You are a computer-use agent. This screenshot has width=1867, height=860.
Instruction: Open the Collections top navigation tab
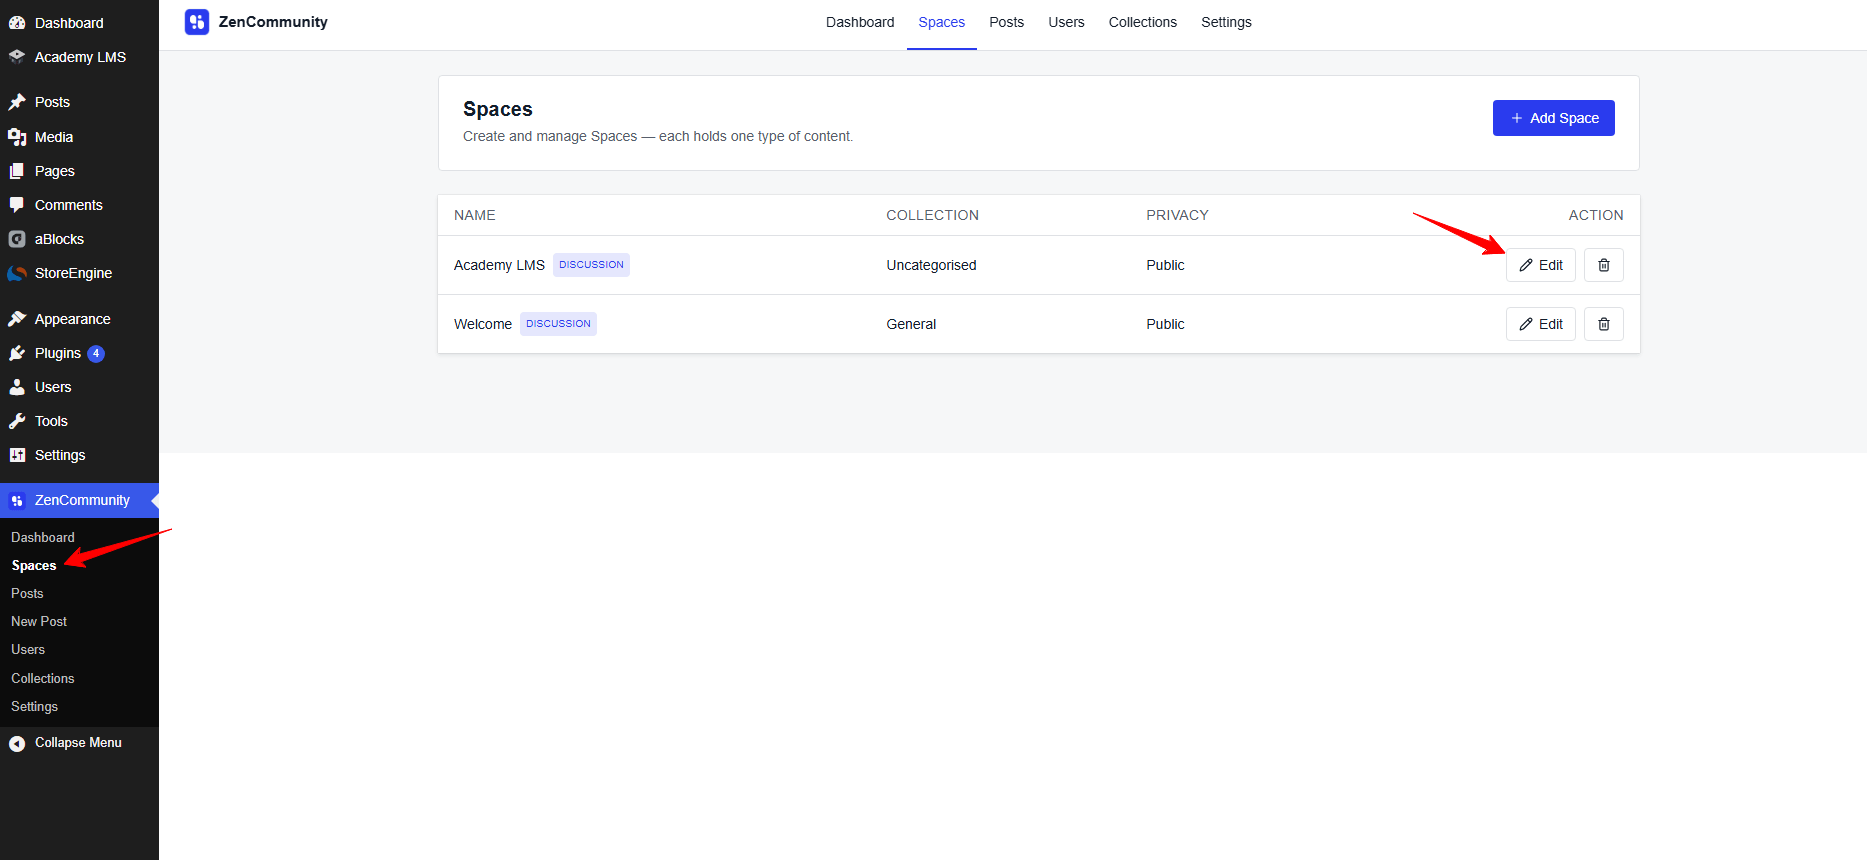[x=1142, y=22]
